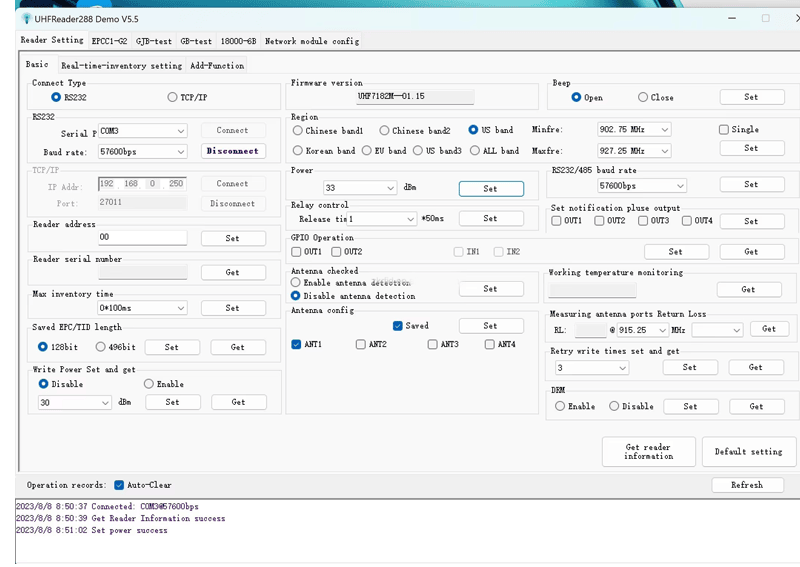Viewport: 800px width, 567px height.
Task: Tick the Single frequency checkbox
Action: pyautogui.click(x=738, y=130)
